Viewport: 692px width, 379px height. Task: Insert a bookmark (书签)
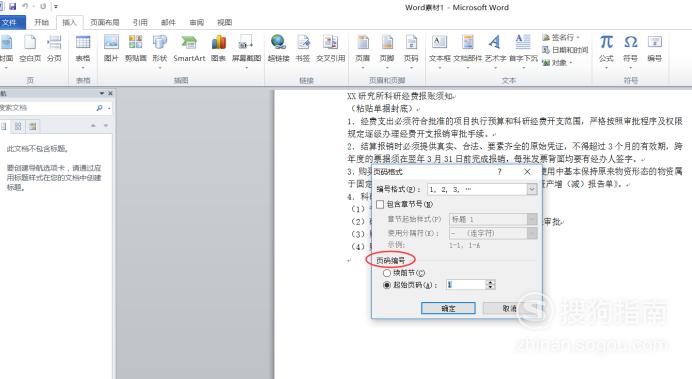pyautogui.click(x=303, y=49)
